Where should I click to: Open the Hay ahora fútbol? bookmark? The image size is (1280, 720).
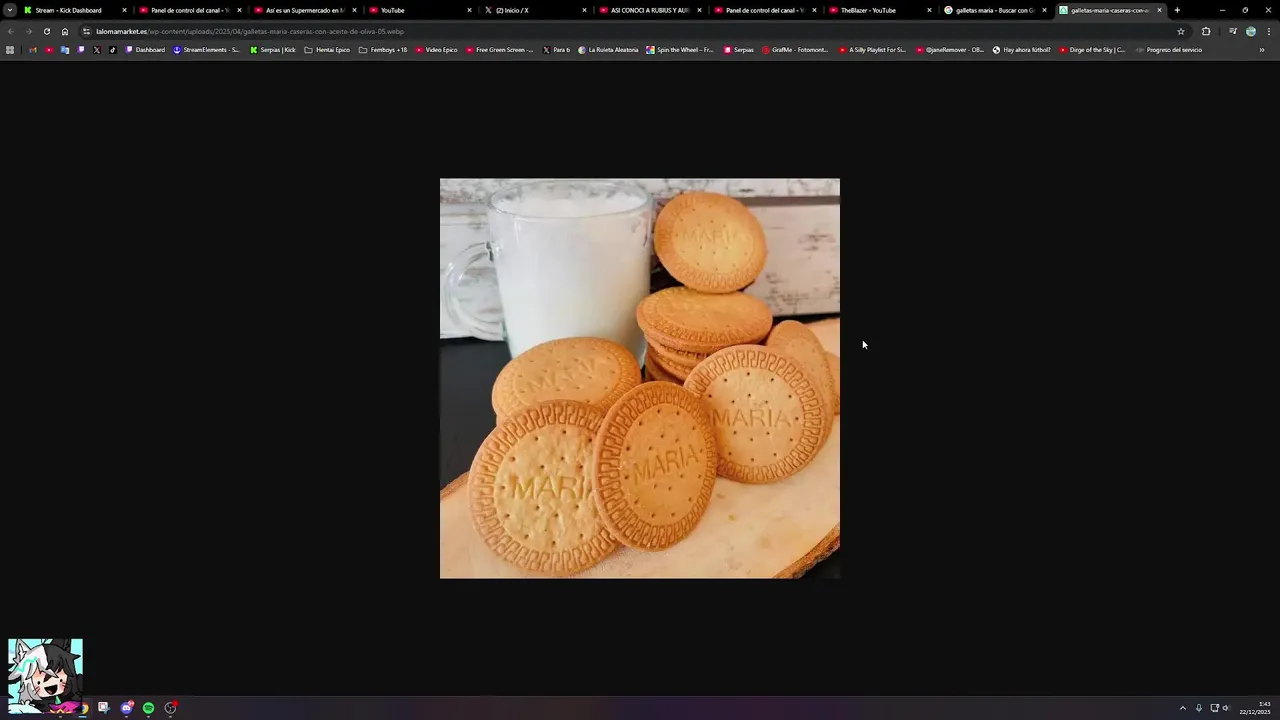[x=1021, y=50]
